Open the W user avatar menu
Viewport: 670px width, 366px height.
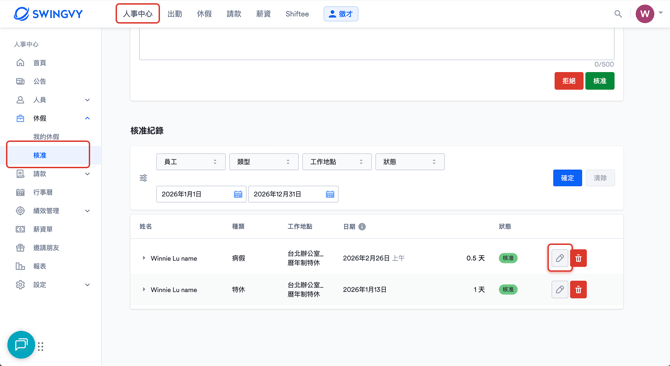click(x=645, y=14)
